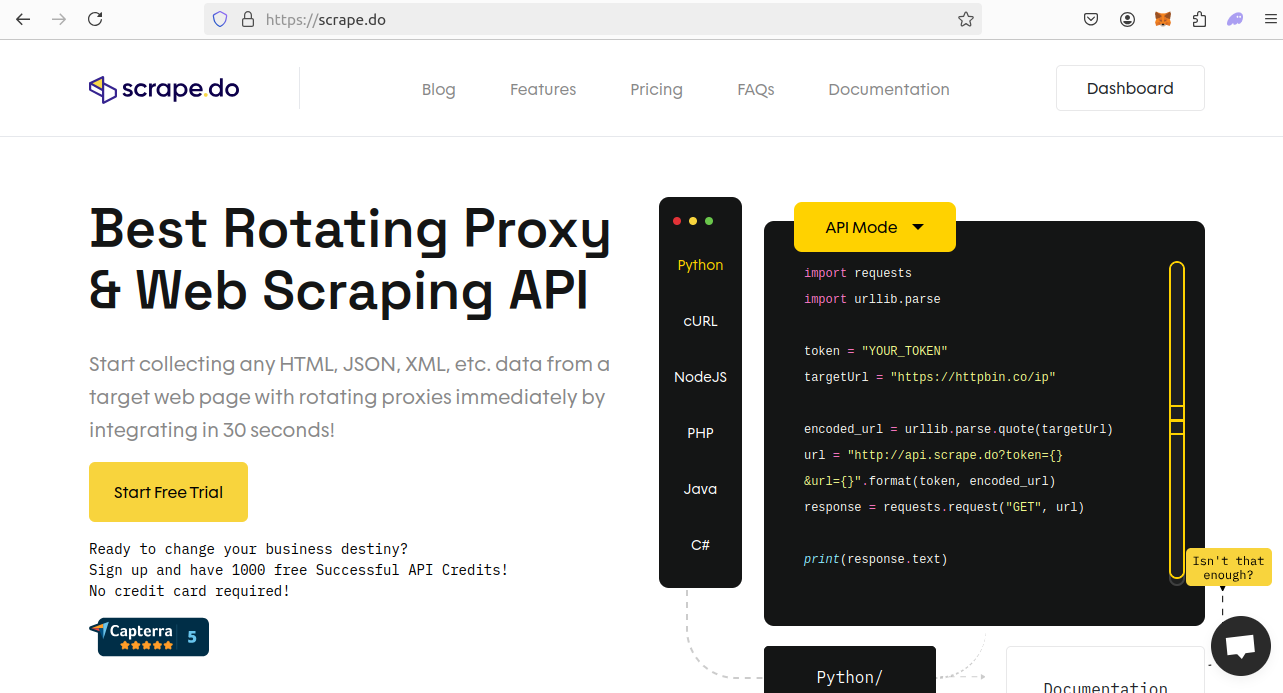The height and width of the screenshot is (693, 1283).
Task: Click the scrape.do logo
Action: [x=164, y=89]
